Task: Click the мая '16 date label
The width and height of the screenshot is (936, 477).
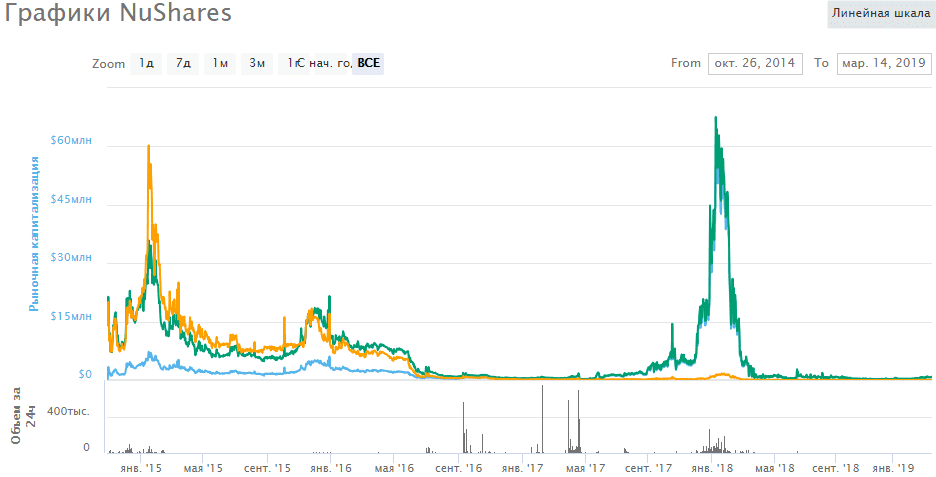Action: tap(395, 468)
